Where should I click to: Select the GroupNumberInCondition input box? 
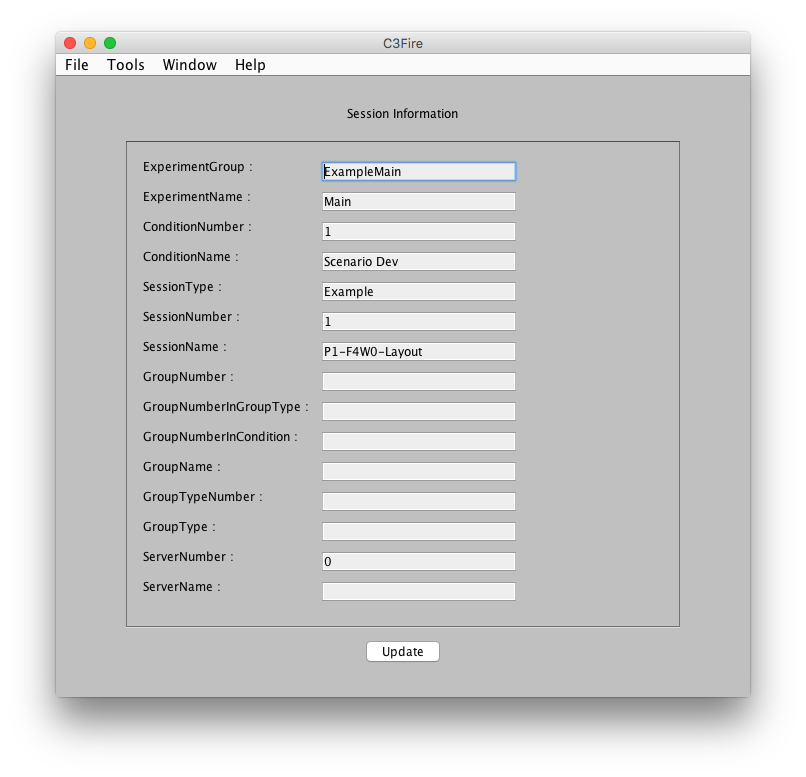tap(418, 442)
